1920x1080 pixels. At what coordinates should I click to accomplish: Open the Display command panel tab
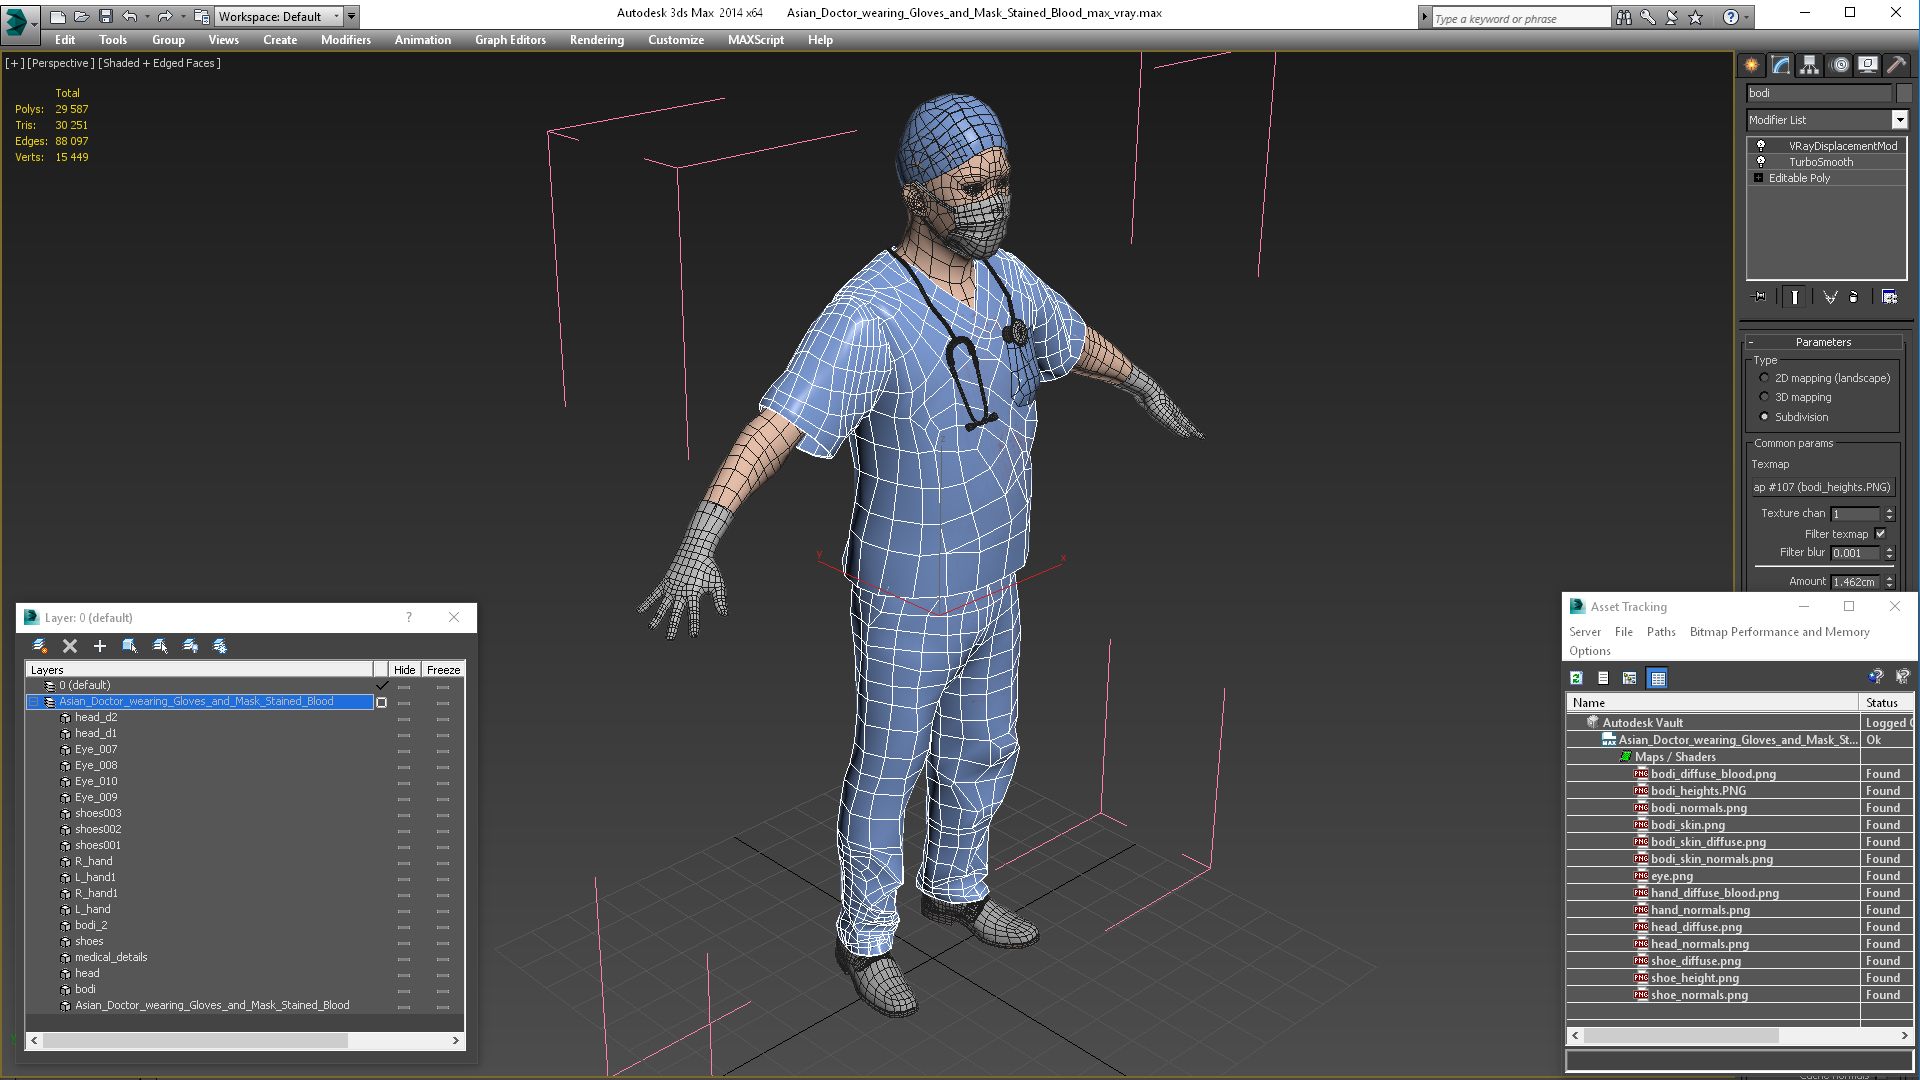(x=1868, y=65)
